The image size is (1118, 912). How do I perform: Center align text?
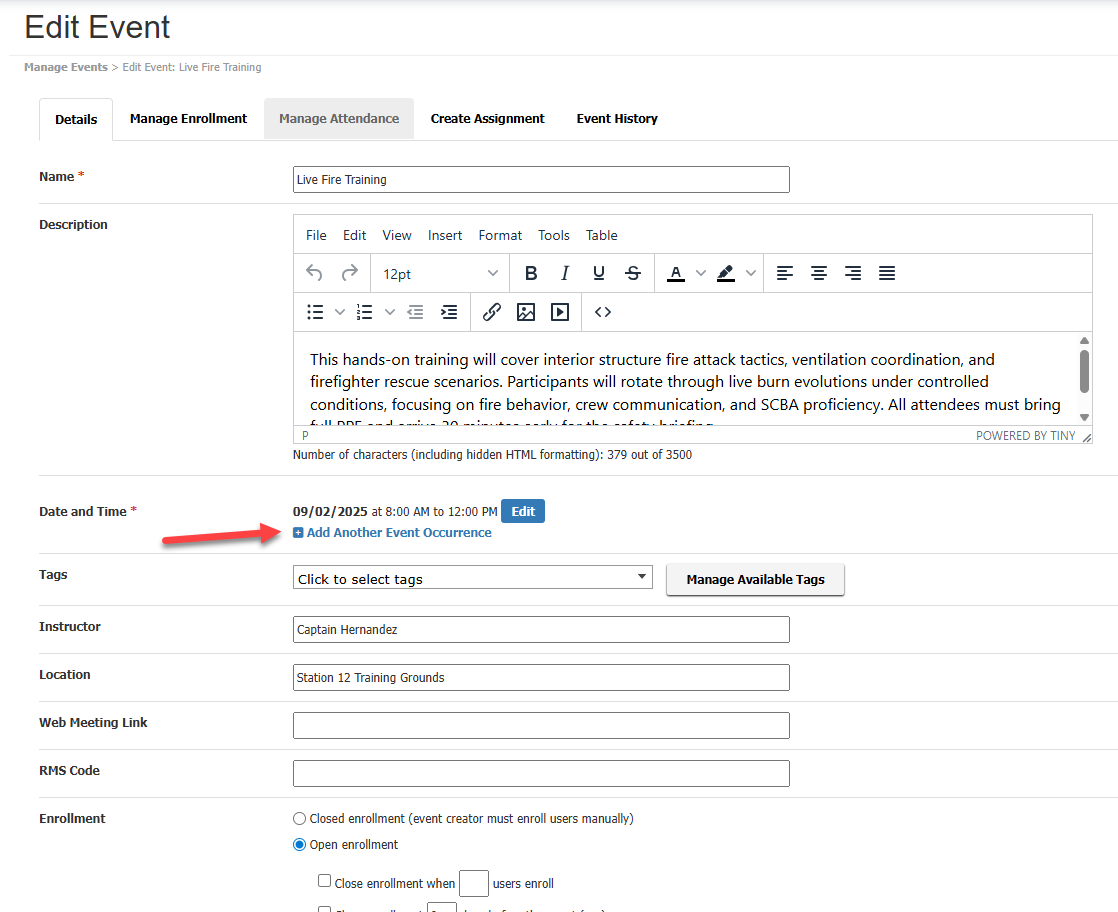pos(819,273)
